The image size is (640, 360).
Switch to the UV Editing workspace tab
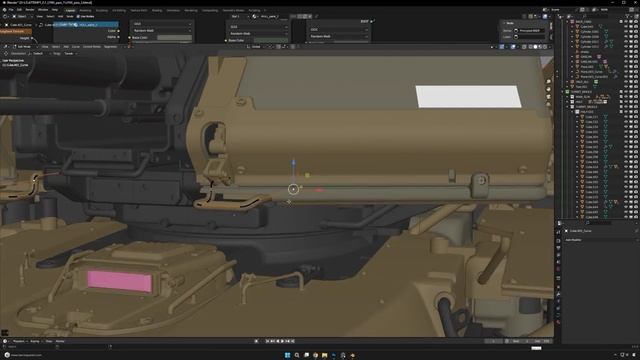(119, 10)
